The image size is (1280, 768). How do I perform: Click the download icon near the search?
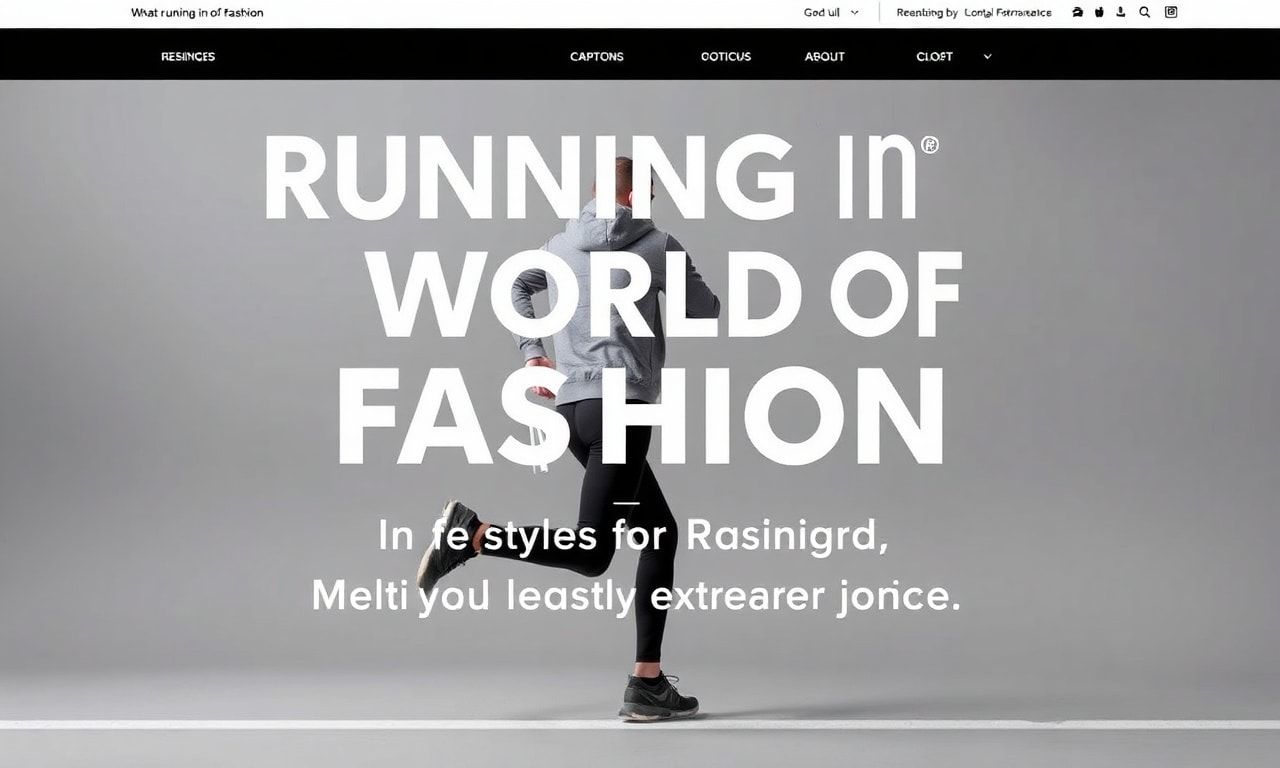[1120, 12]
